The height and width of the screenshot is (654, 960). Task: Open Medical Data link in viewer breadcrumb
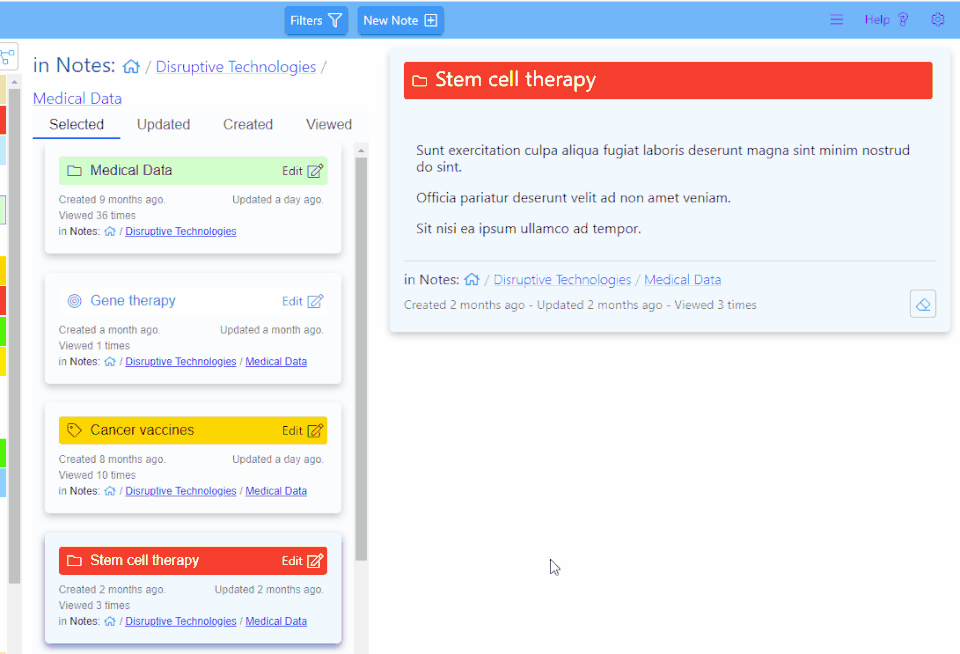[682, 280]
